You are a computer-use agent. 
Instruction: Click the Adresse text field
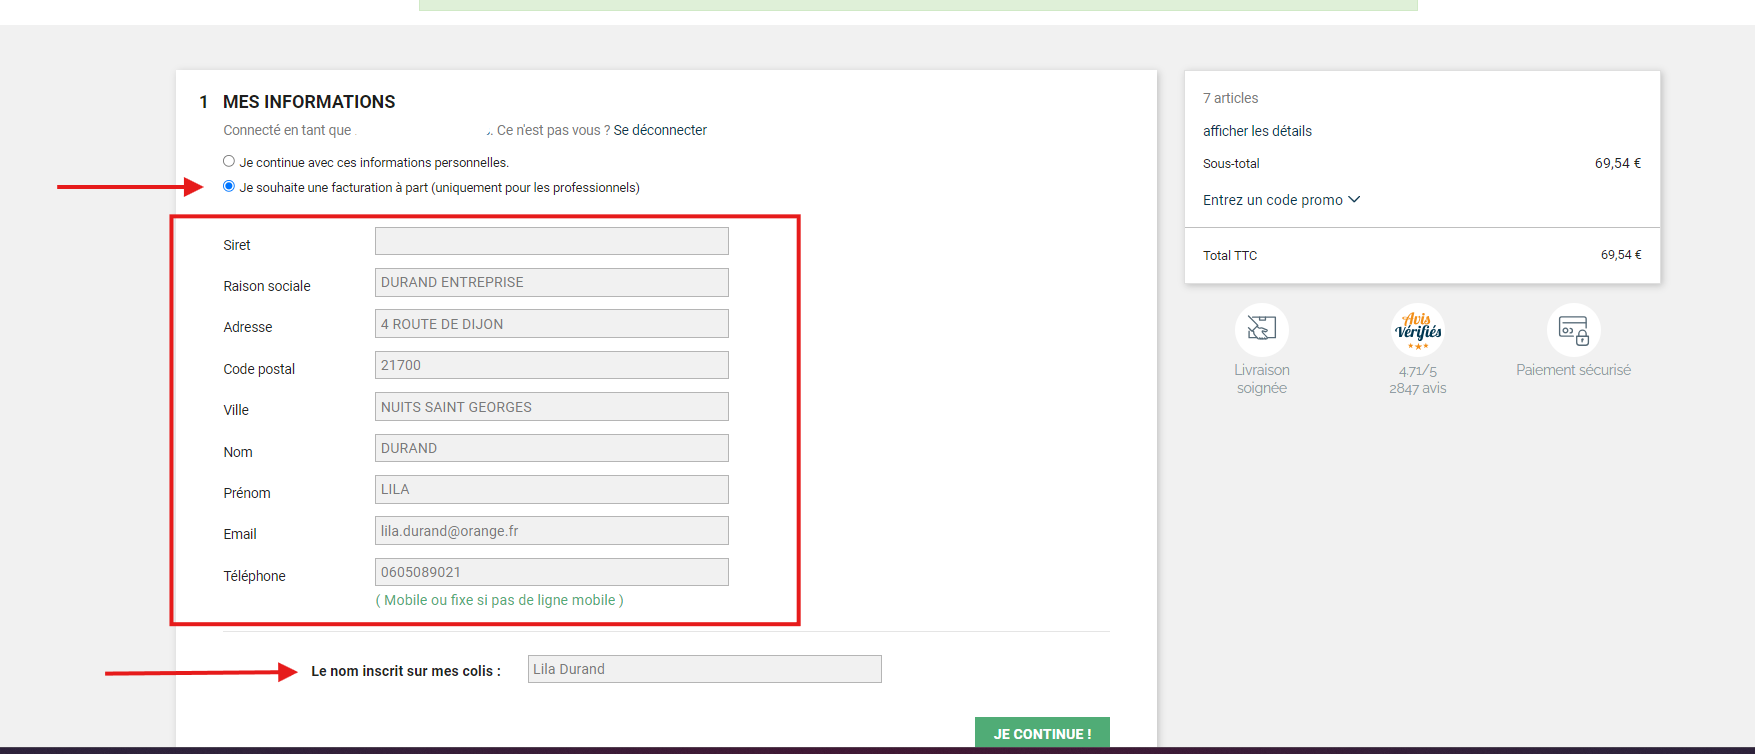pyautogui.click(x=551, y=324)
